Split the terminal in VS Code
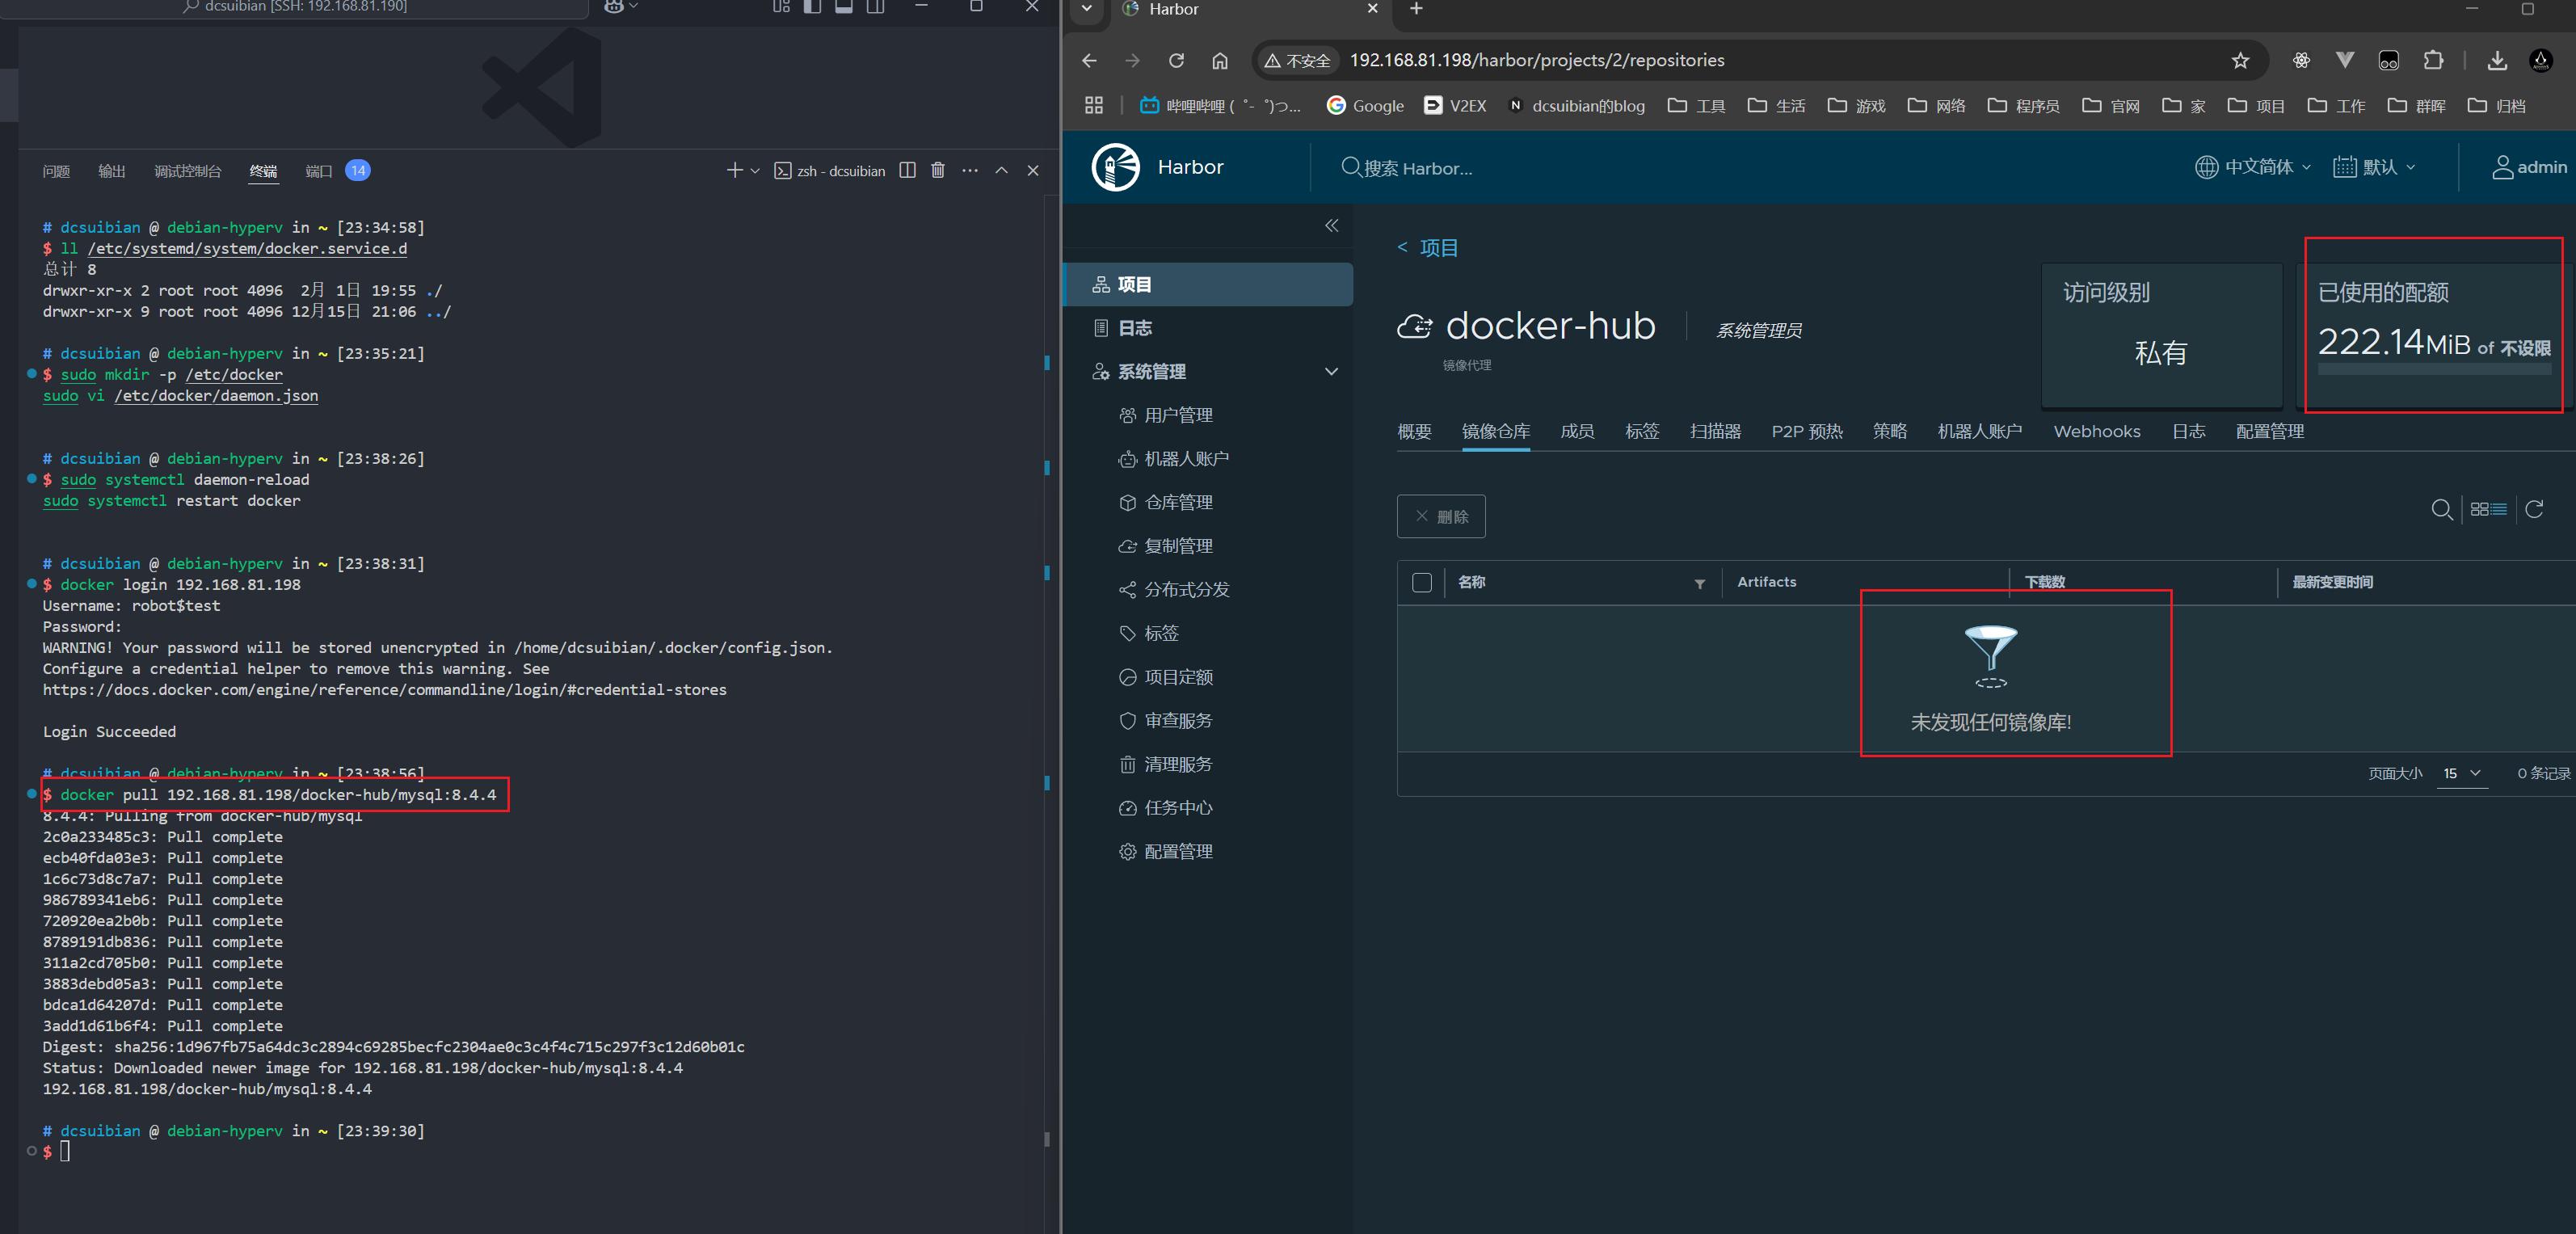 click(907, 171)
